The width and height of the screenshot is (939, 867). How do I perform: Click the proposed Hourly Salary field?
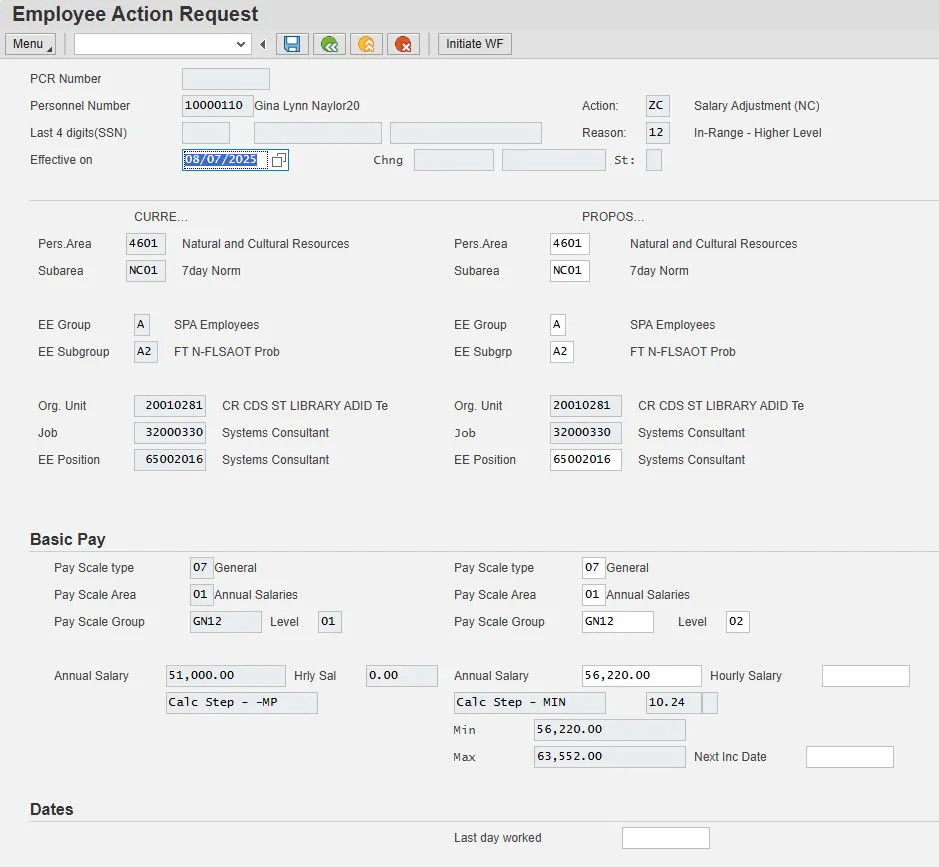[865, 676]
